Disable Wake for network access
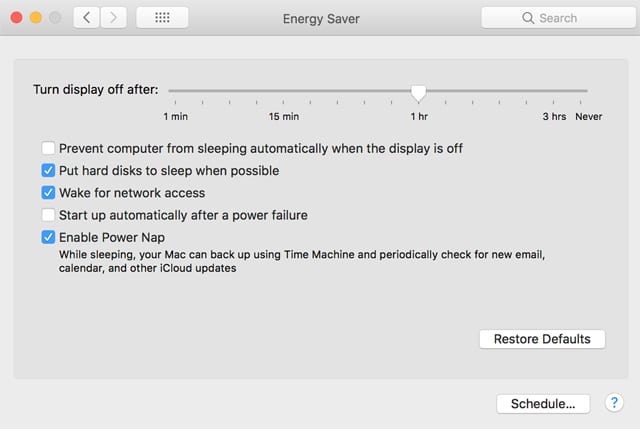Viewport: 640px width, 429px height. click(49, 193)
